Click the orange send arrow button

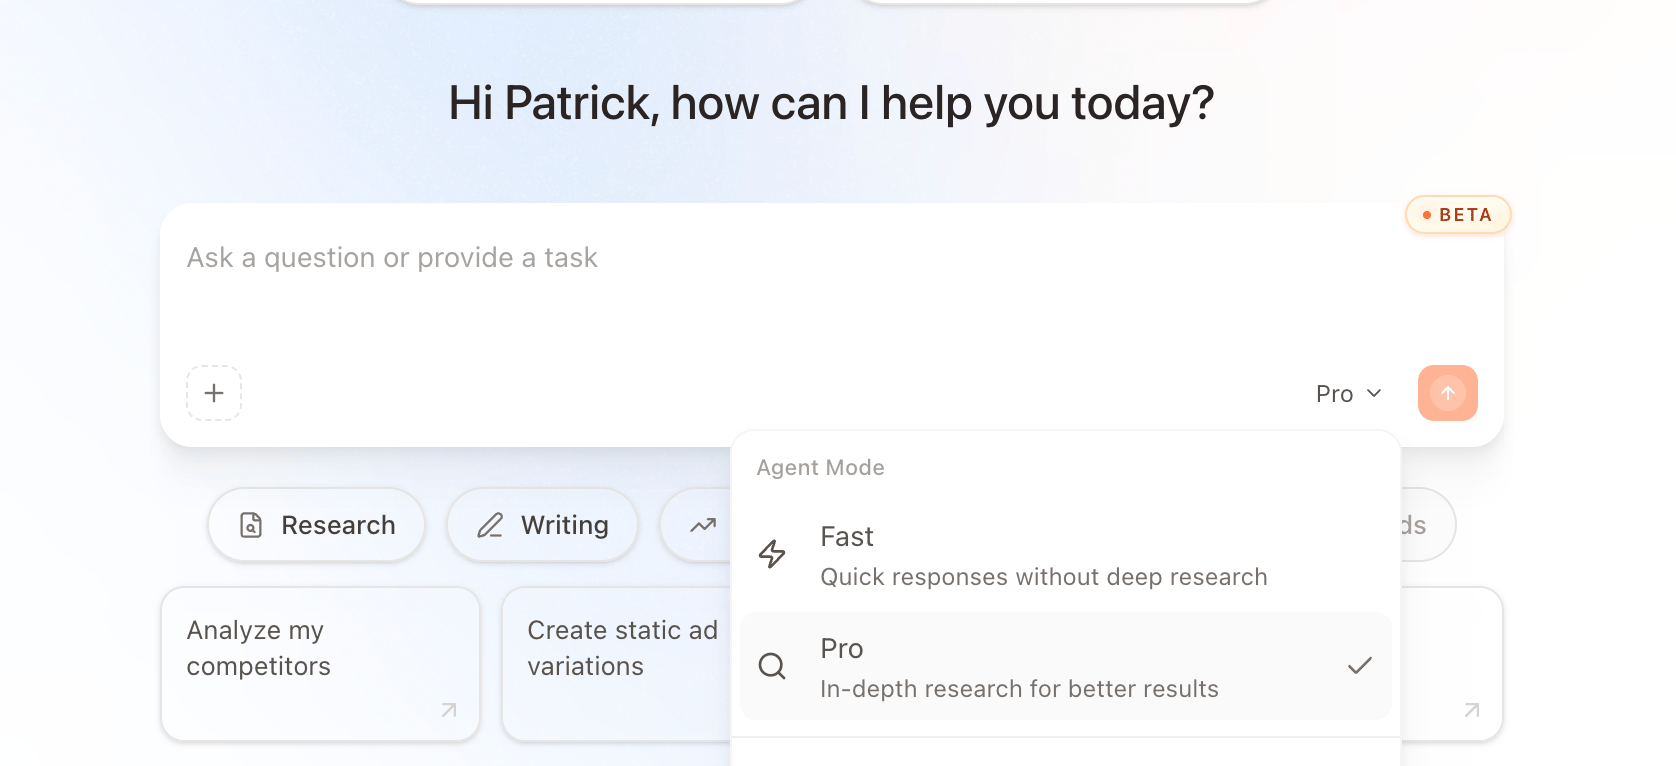tap(1447, 393)
